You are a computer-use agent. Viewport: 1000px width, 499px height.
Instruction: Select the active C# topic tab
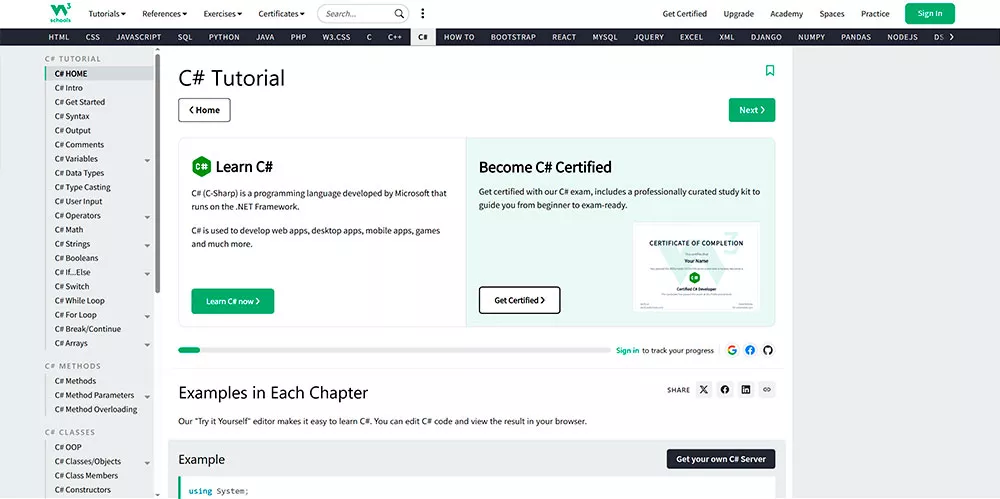click(x=423, y=37)
